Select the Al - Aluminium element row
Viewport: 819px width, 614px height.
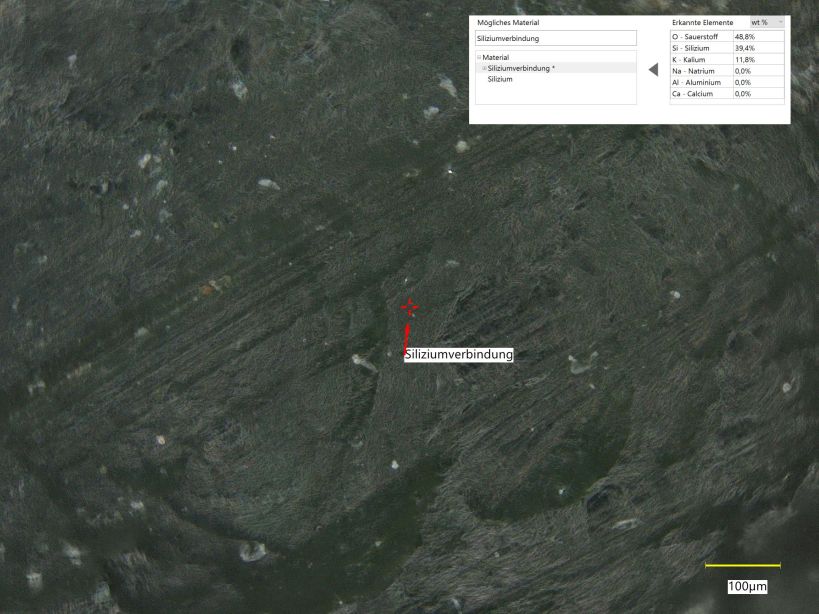click(700, 82)
